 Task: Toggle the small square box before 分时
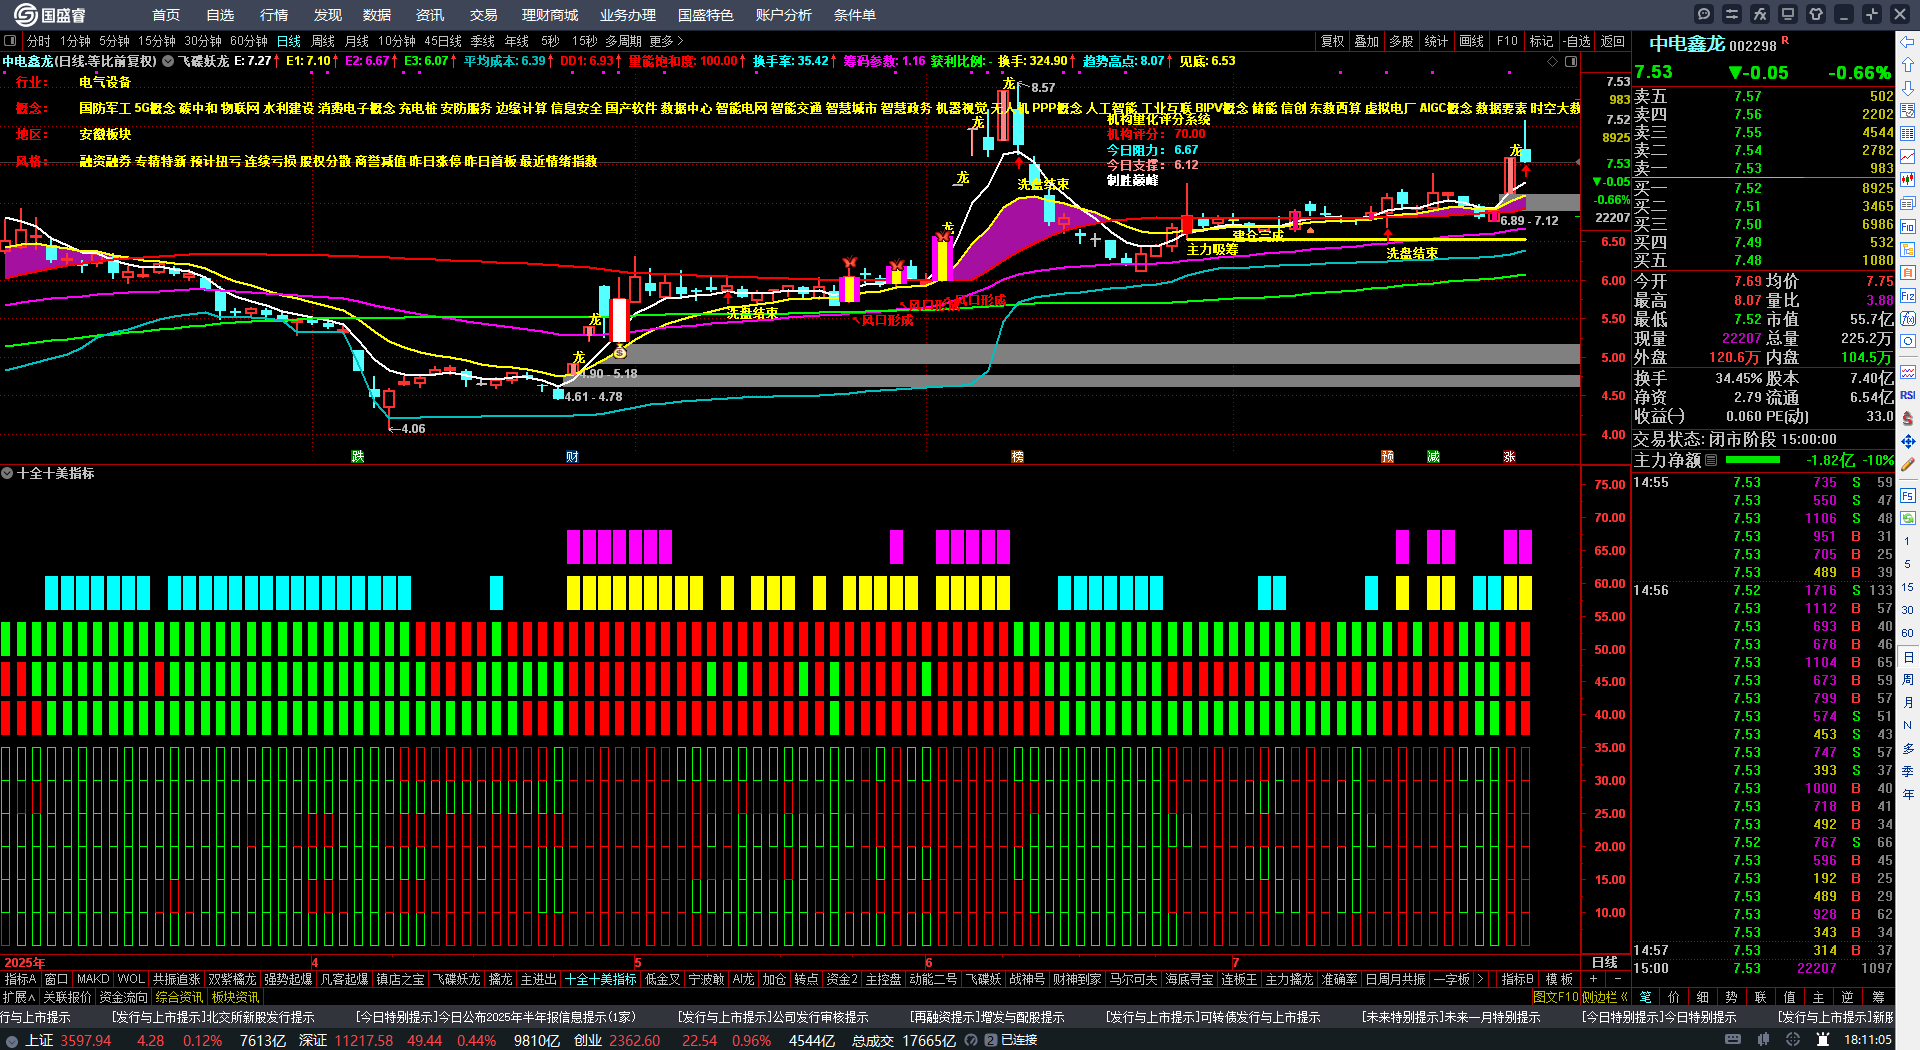tap(10, 41)
